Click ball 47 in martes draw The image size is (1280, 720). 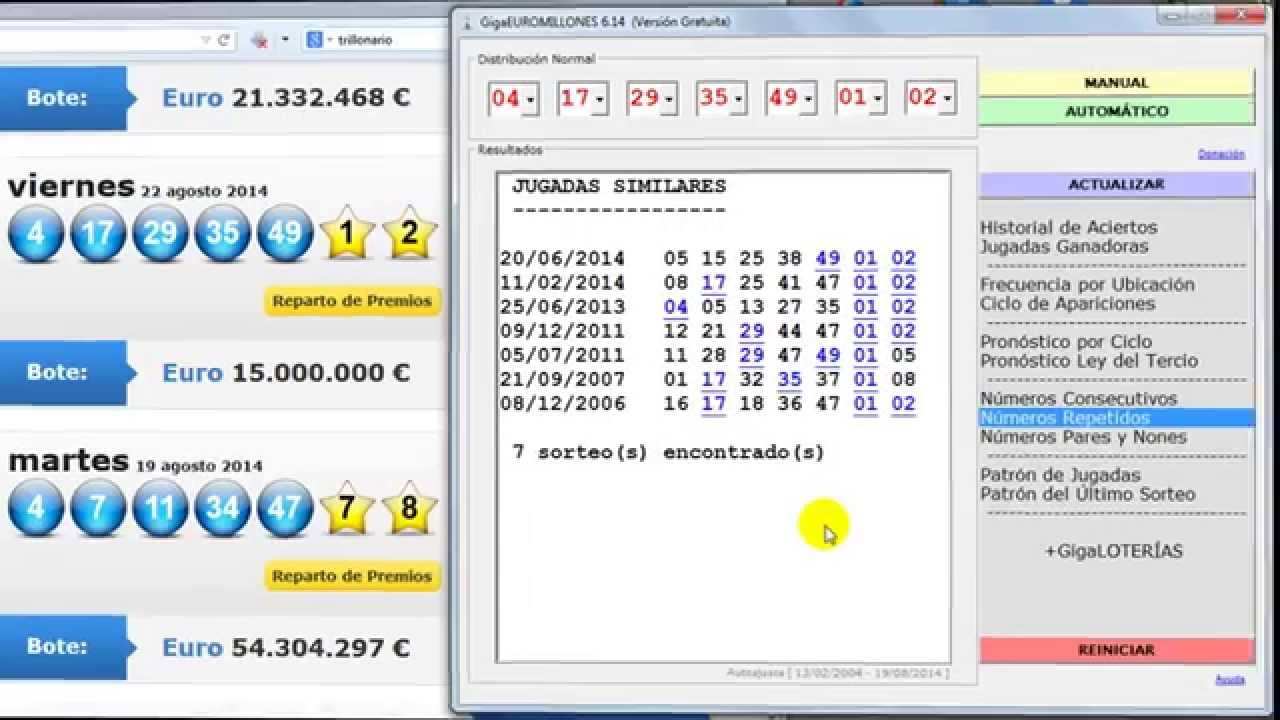click(285, 509)
